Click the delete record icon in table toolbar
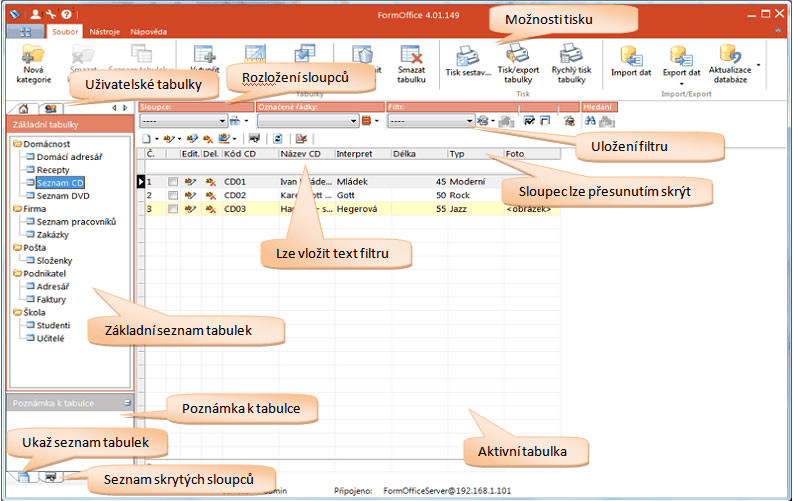 tap(207, 139)
